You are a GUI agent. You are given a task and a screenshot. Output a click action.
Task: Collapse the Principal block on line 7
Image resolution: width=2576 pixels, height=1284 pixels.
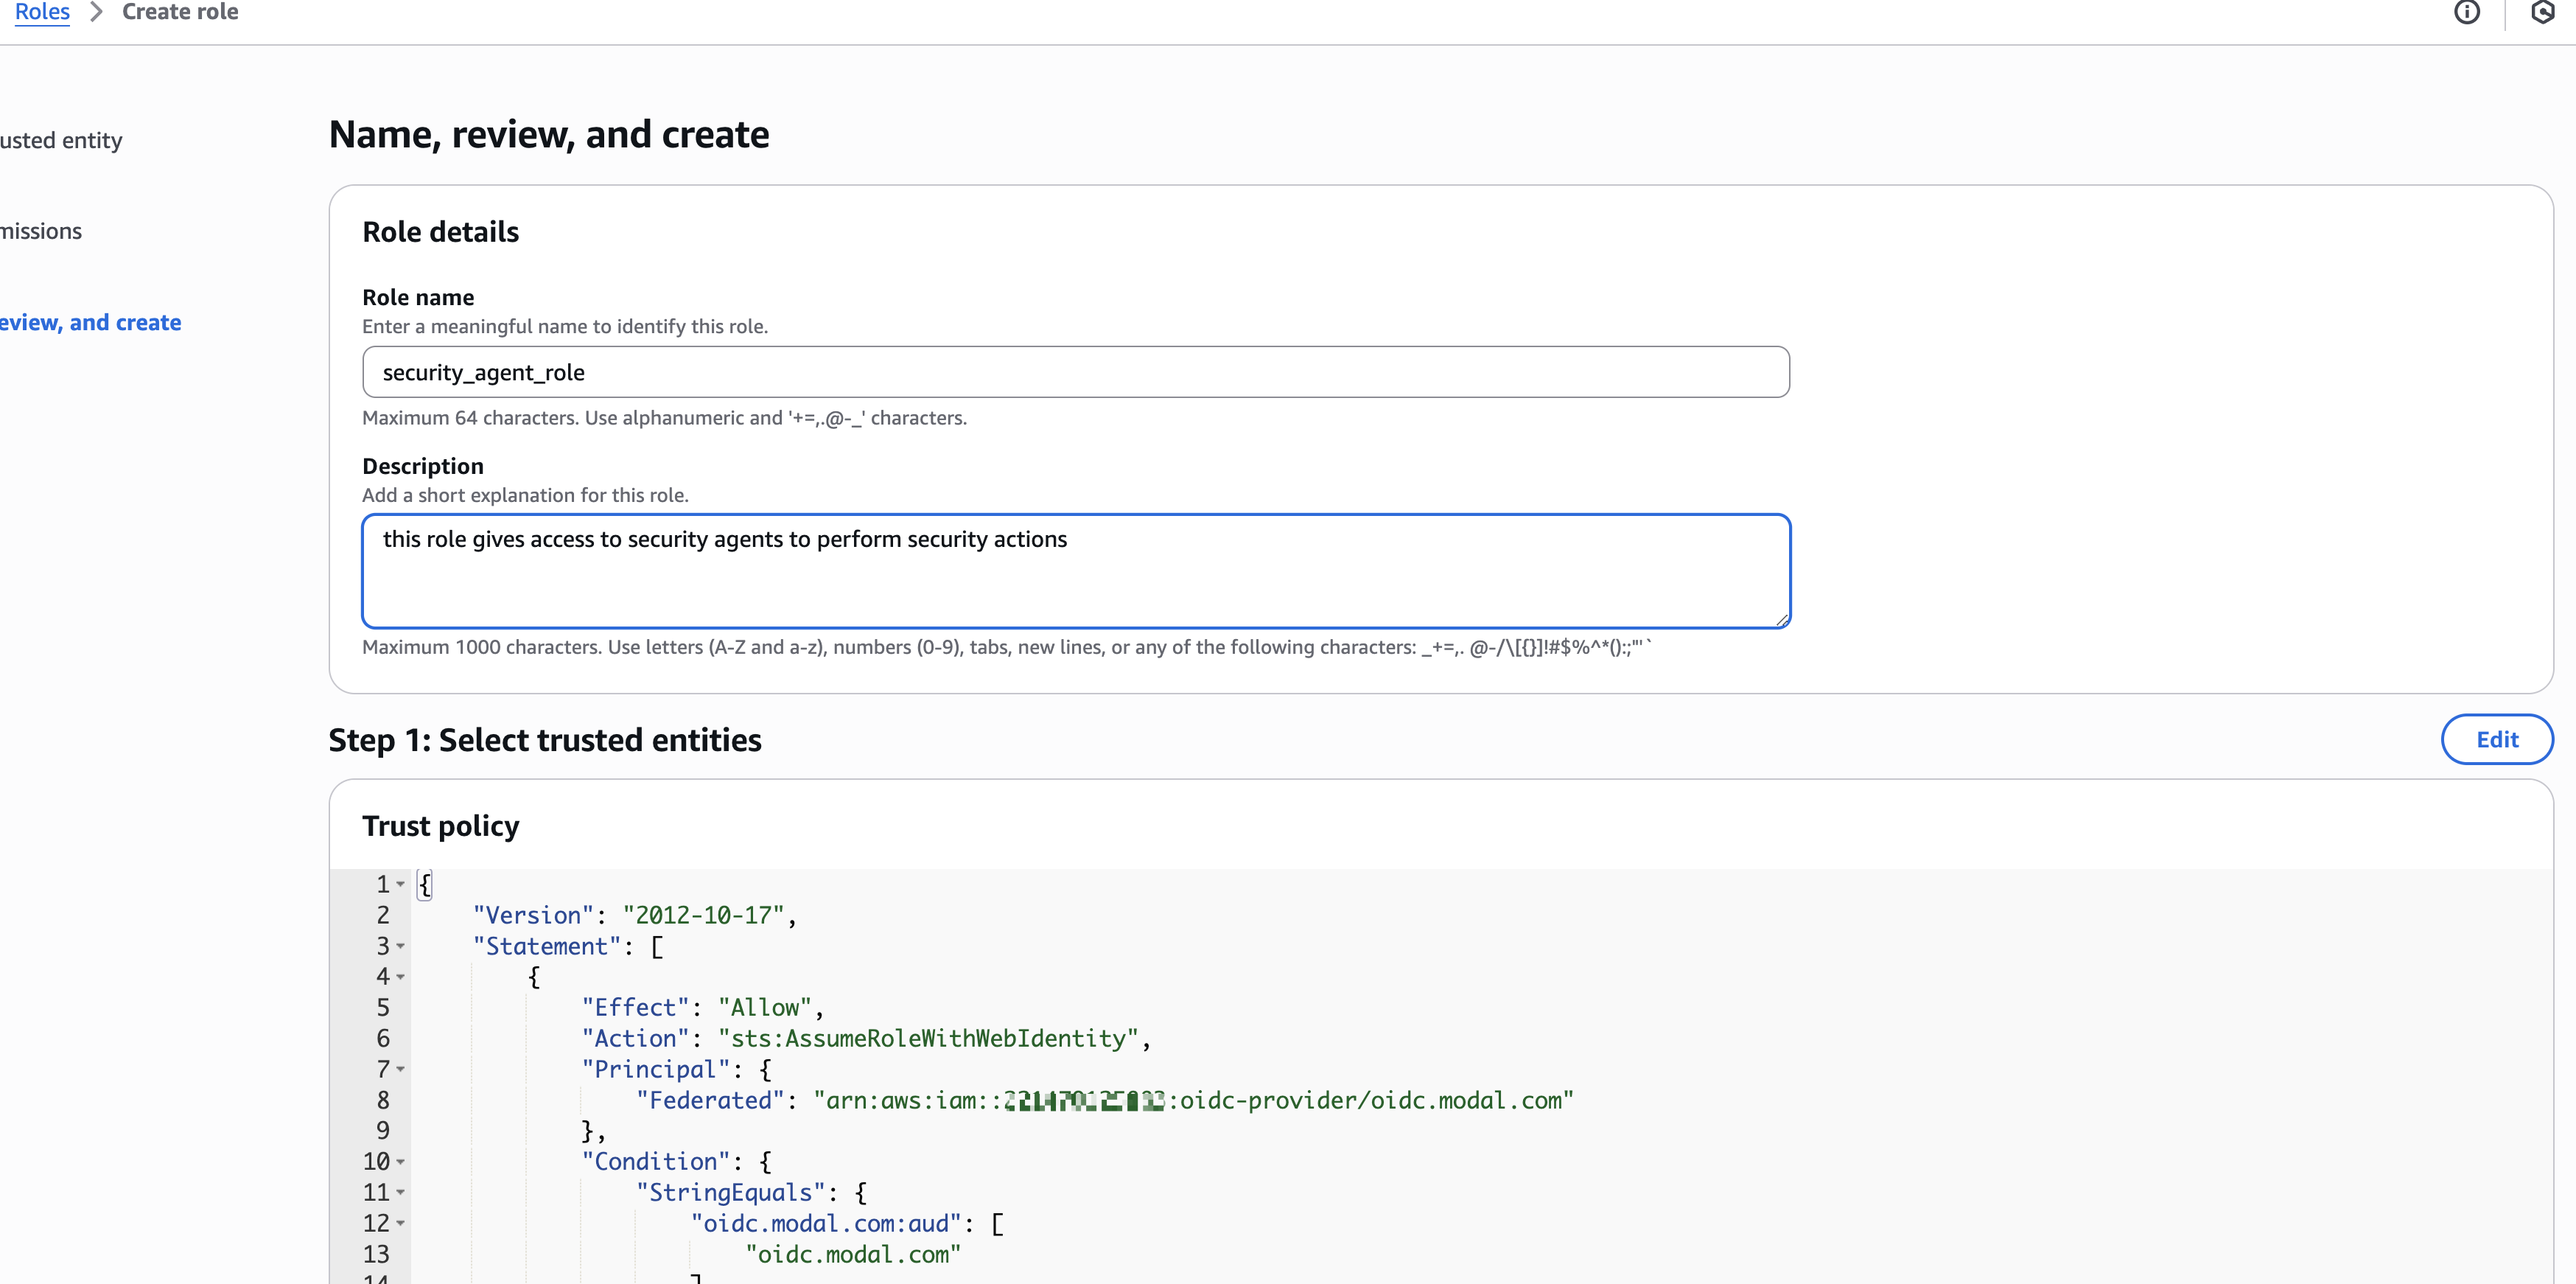401,1069
